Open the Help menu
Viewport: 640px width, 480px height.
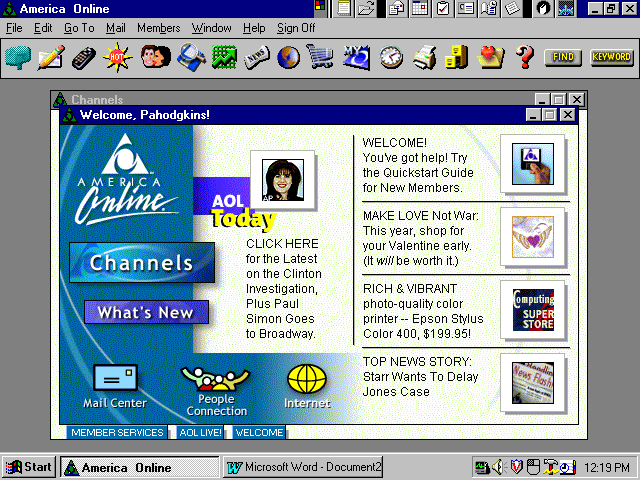(254, 28)
